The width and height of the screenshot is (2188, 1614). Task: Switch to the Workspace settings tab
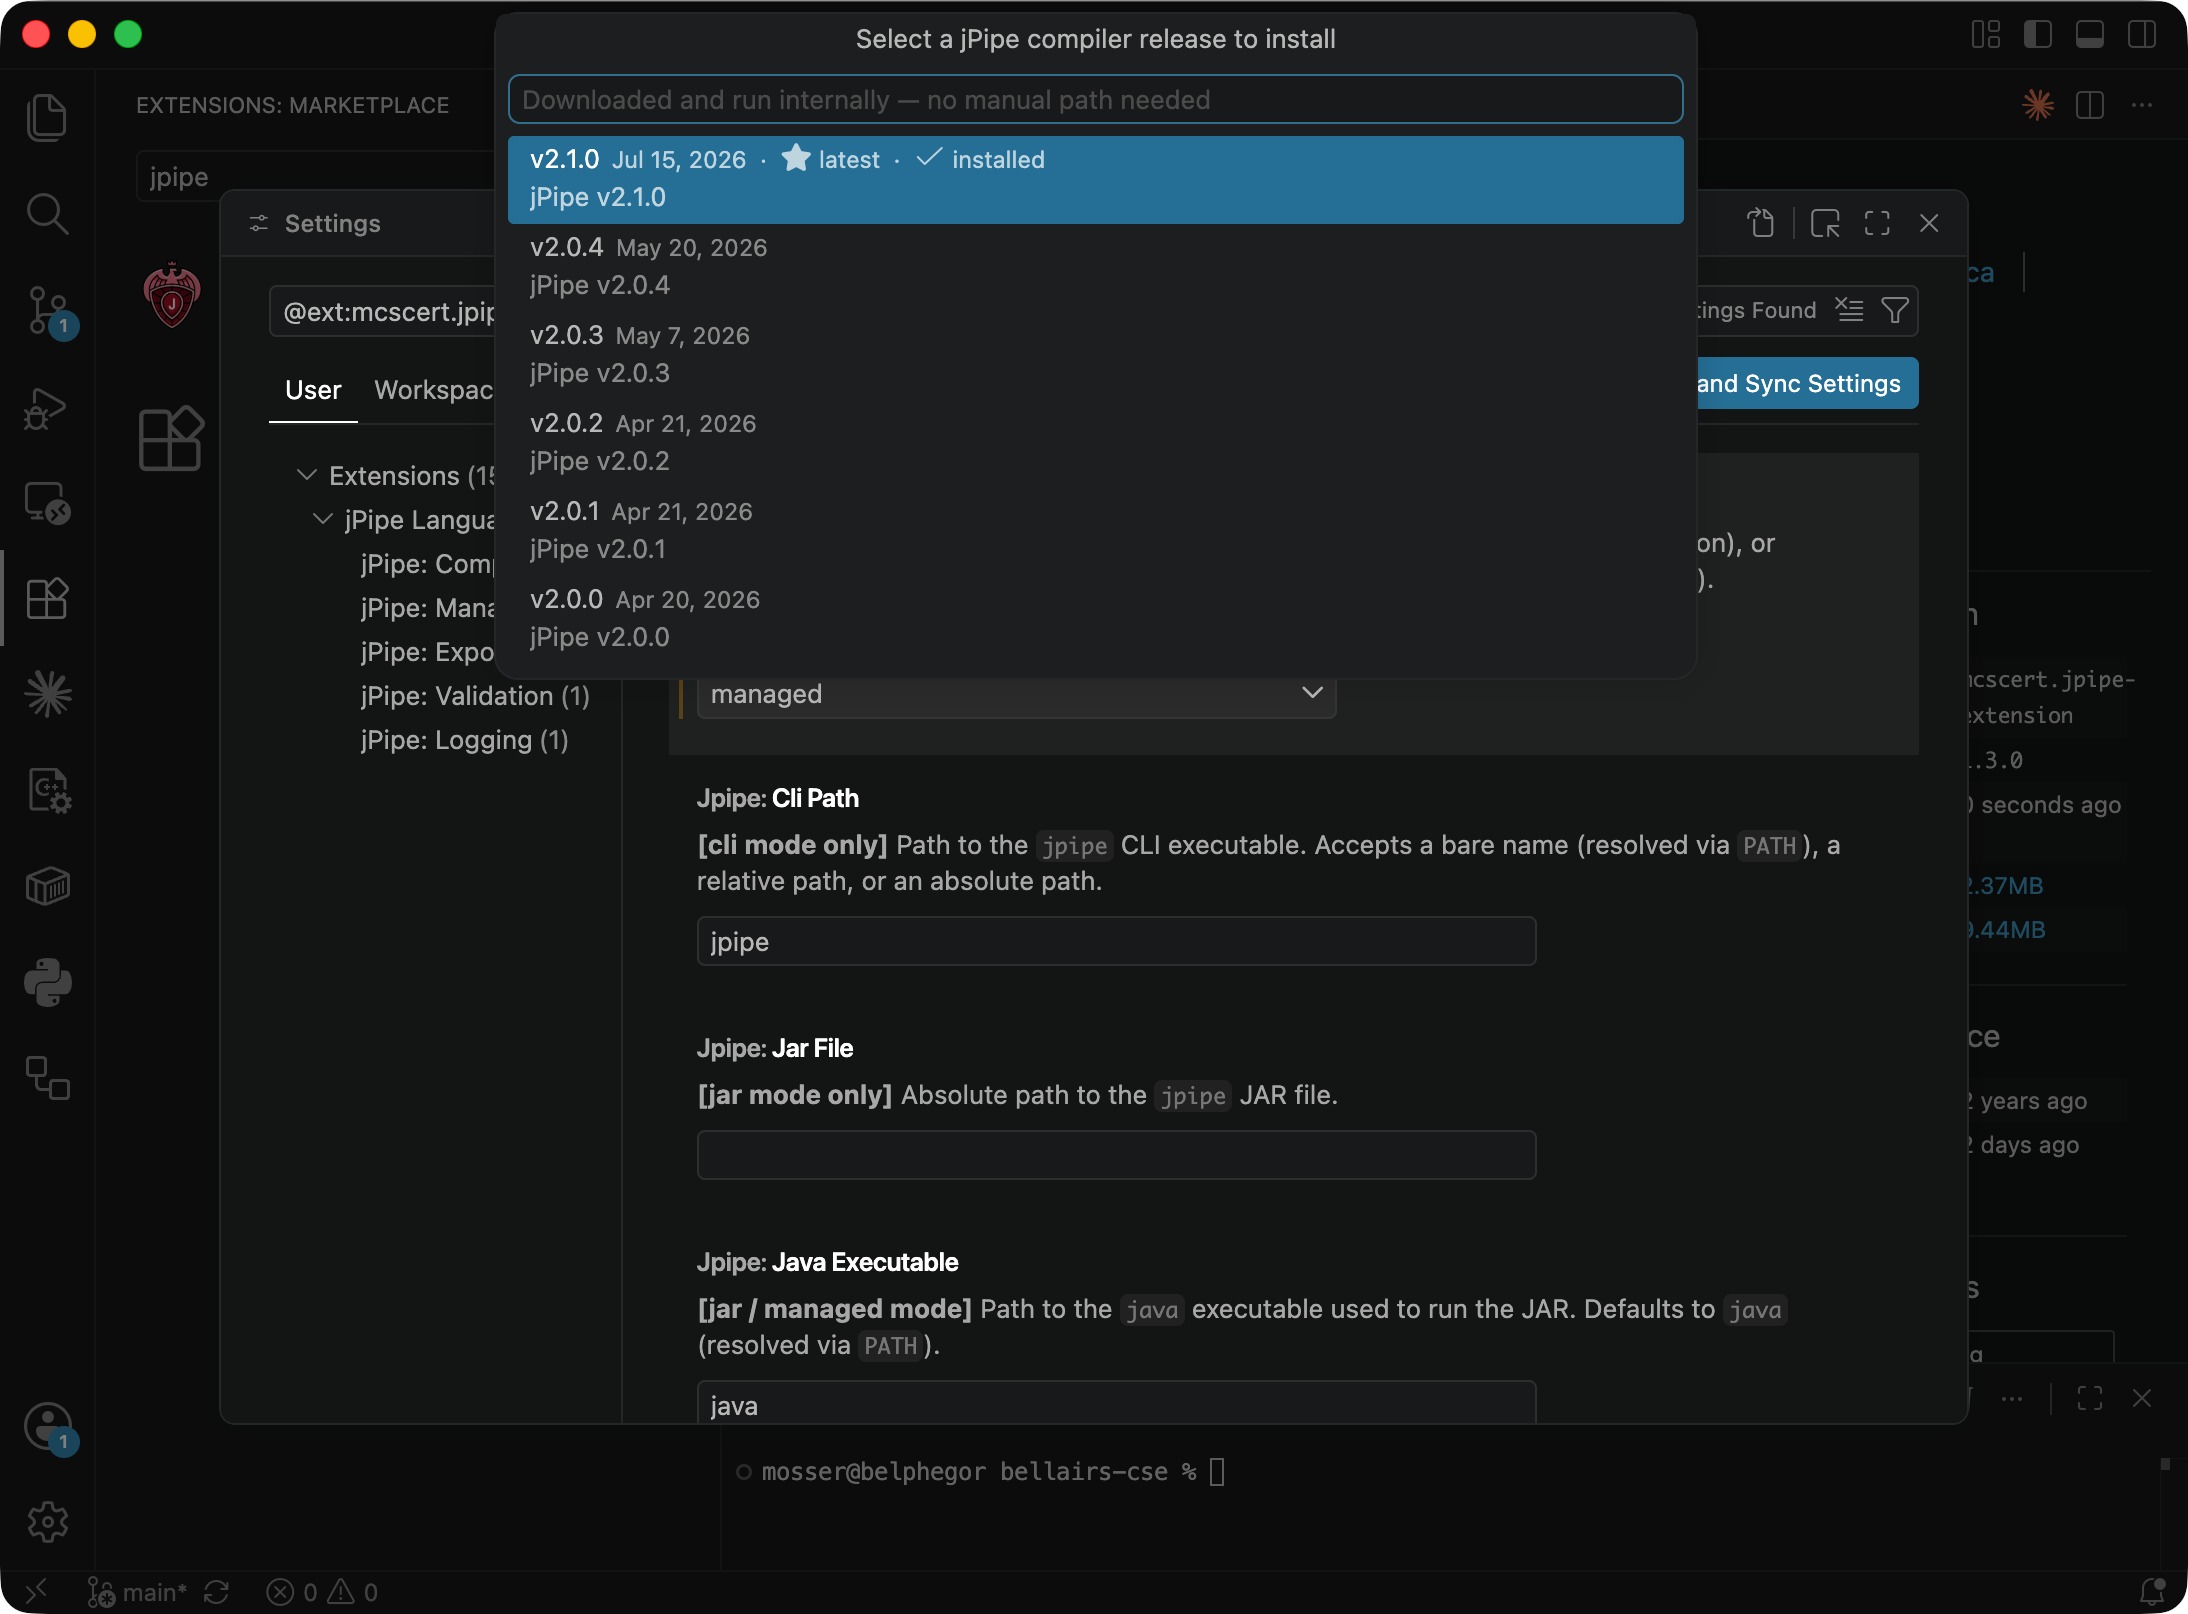[433, 390]
